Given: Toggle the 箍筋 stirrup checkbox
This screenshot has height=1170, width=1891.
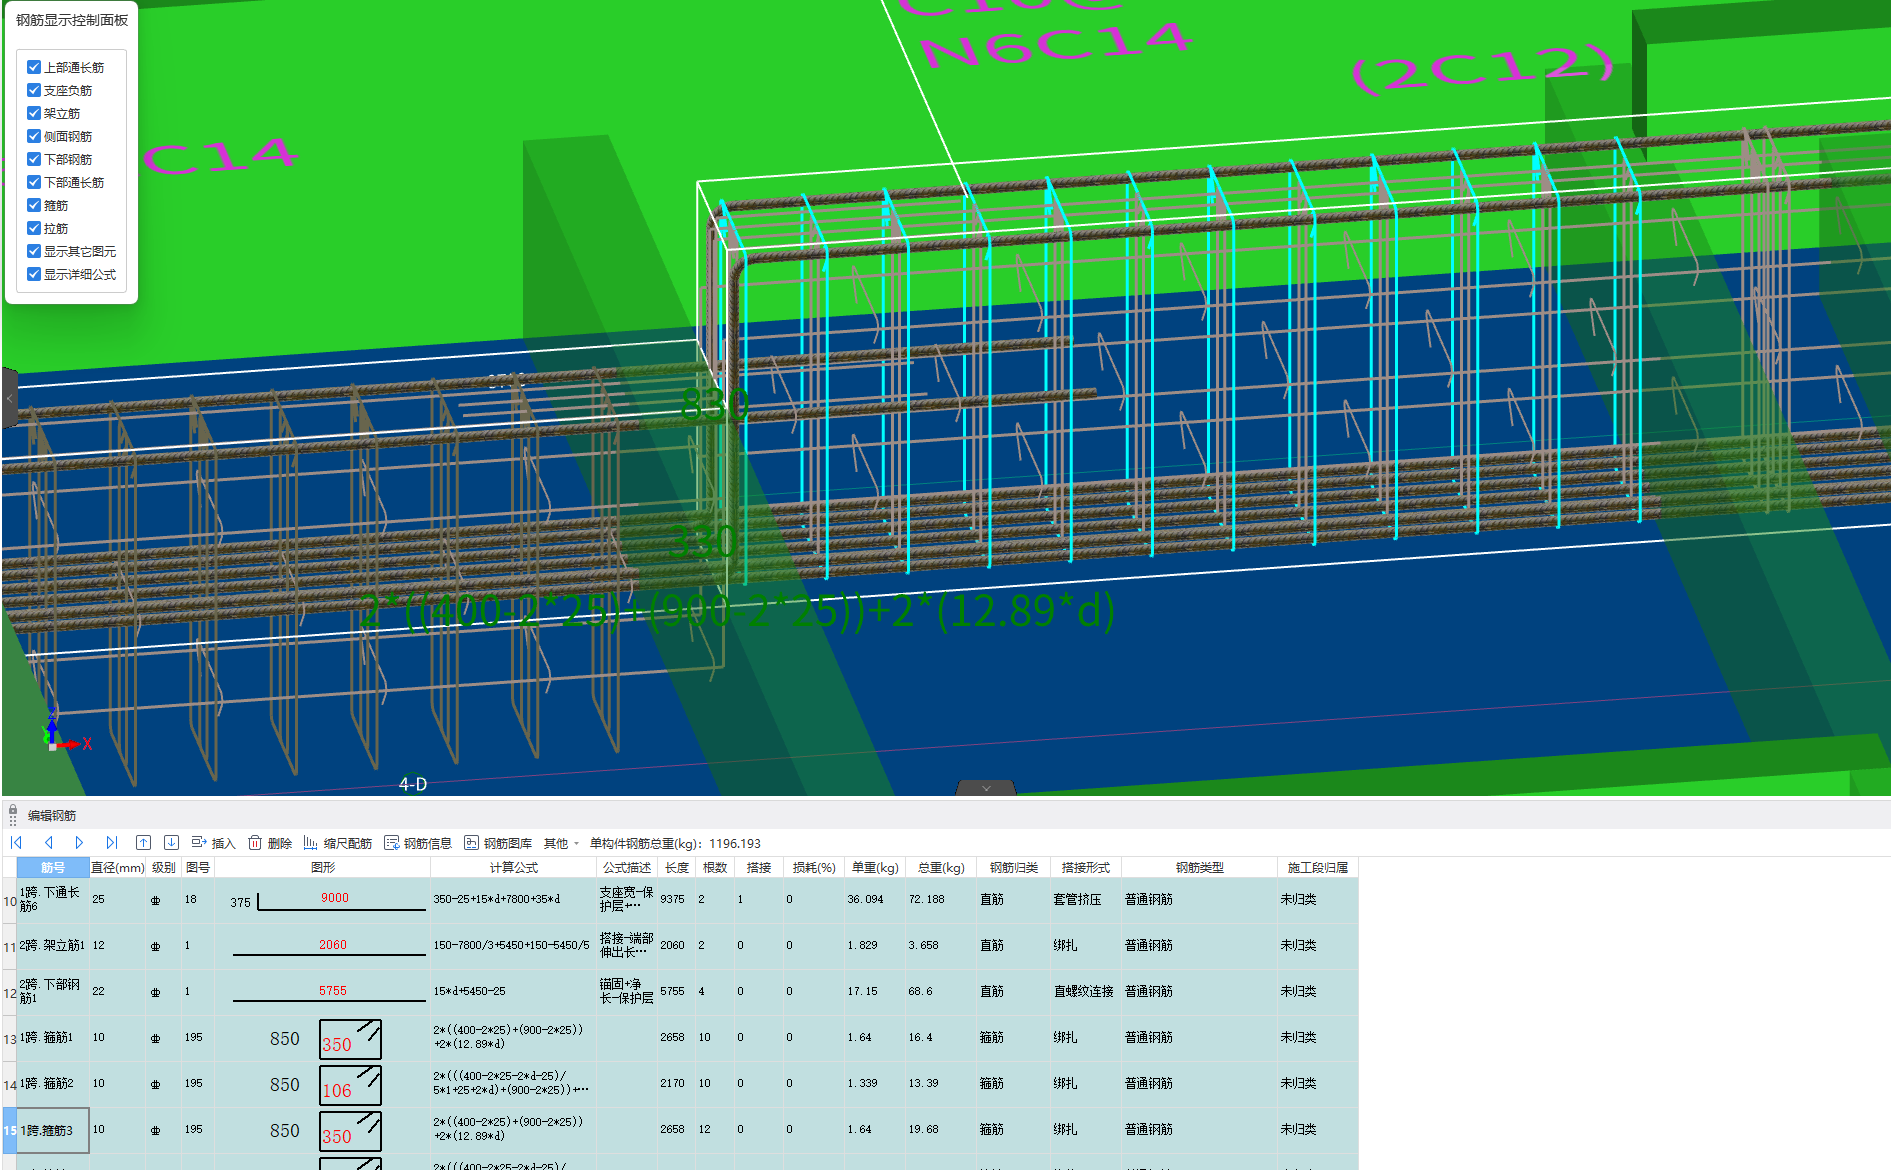Looking at the screenshot, I should 34,205.
